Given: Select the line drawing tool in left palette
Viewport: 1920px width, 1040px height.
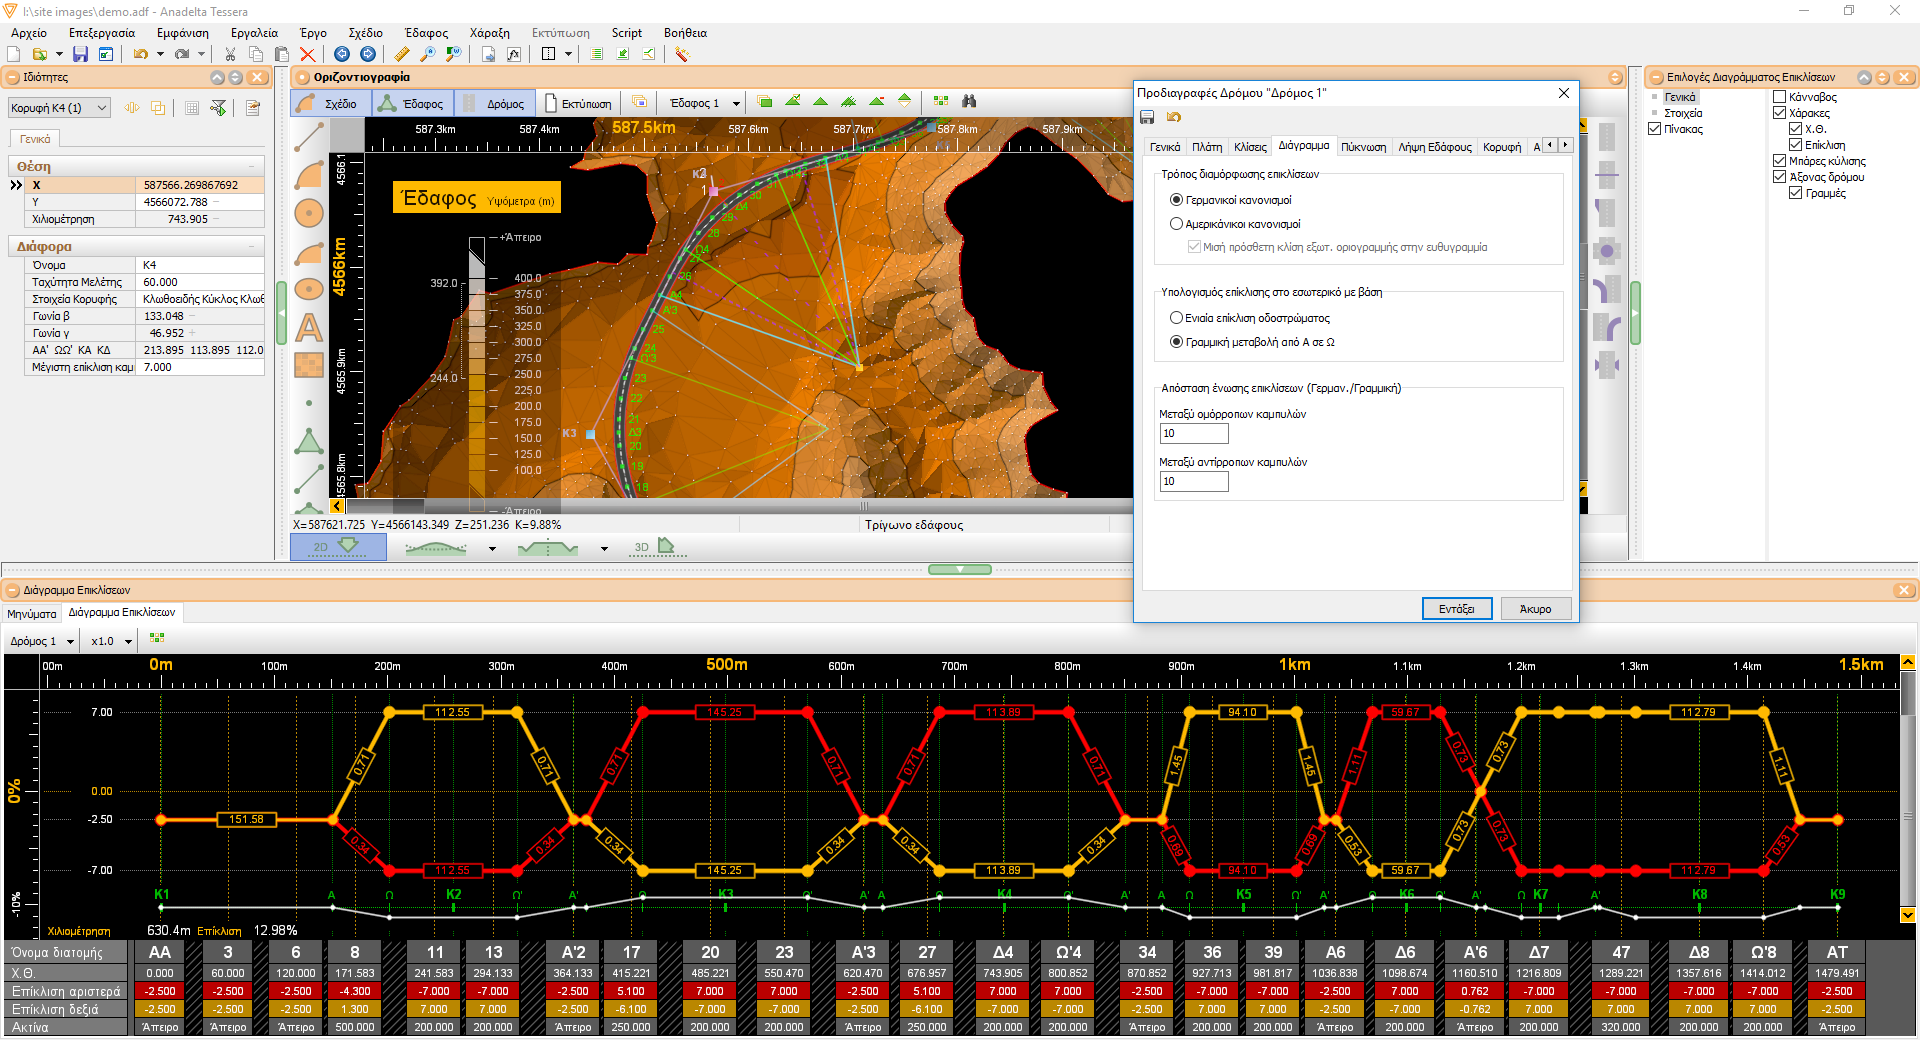Looking at the screenshot, I should coord(309,137).
